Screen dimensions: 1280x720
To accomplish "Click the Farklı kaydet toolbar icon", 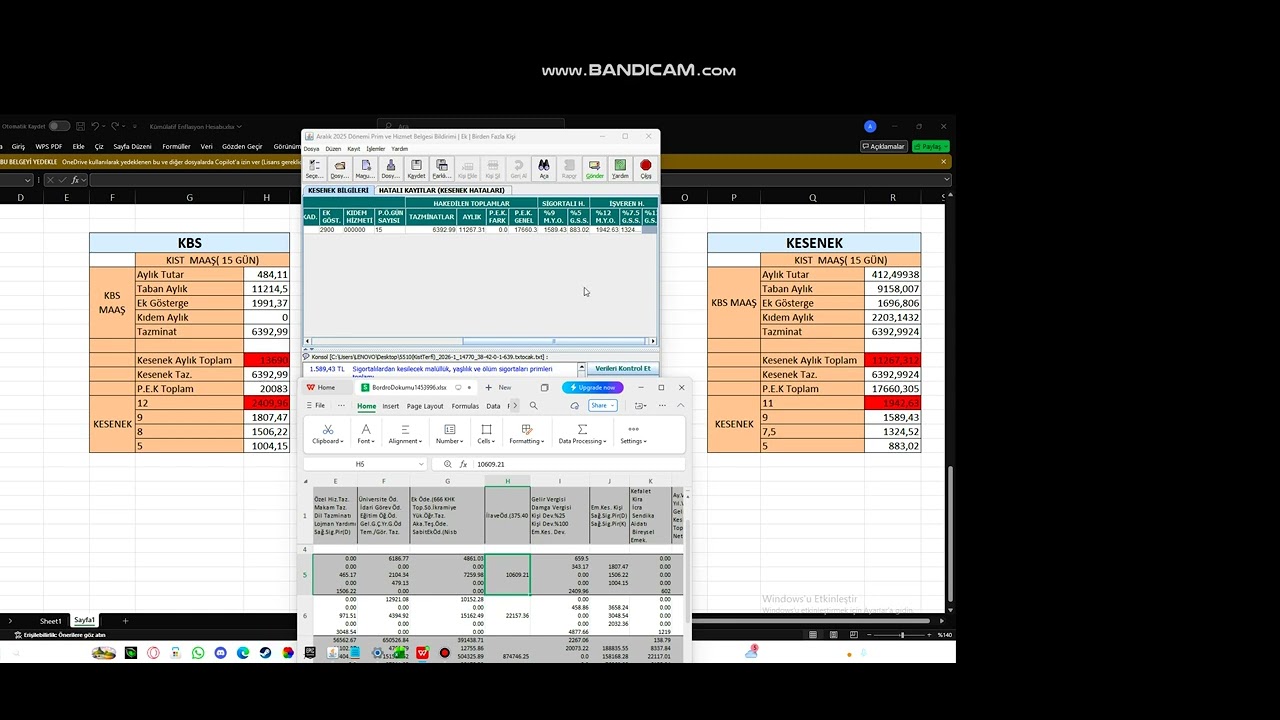I will click(x=441, y=168).
